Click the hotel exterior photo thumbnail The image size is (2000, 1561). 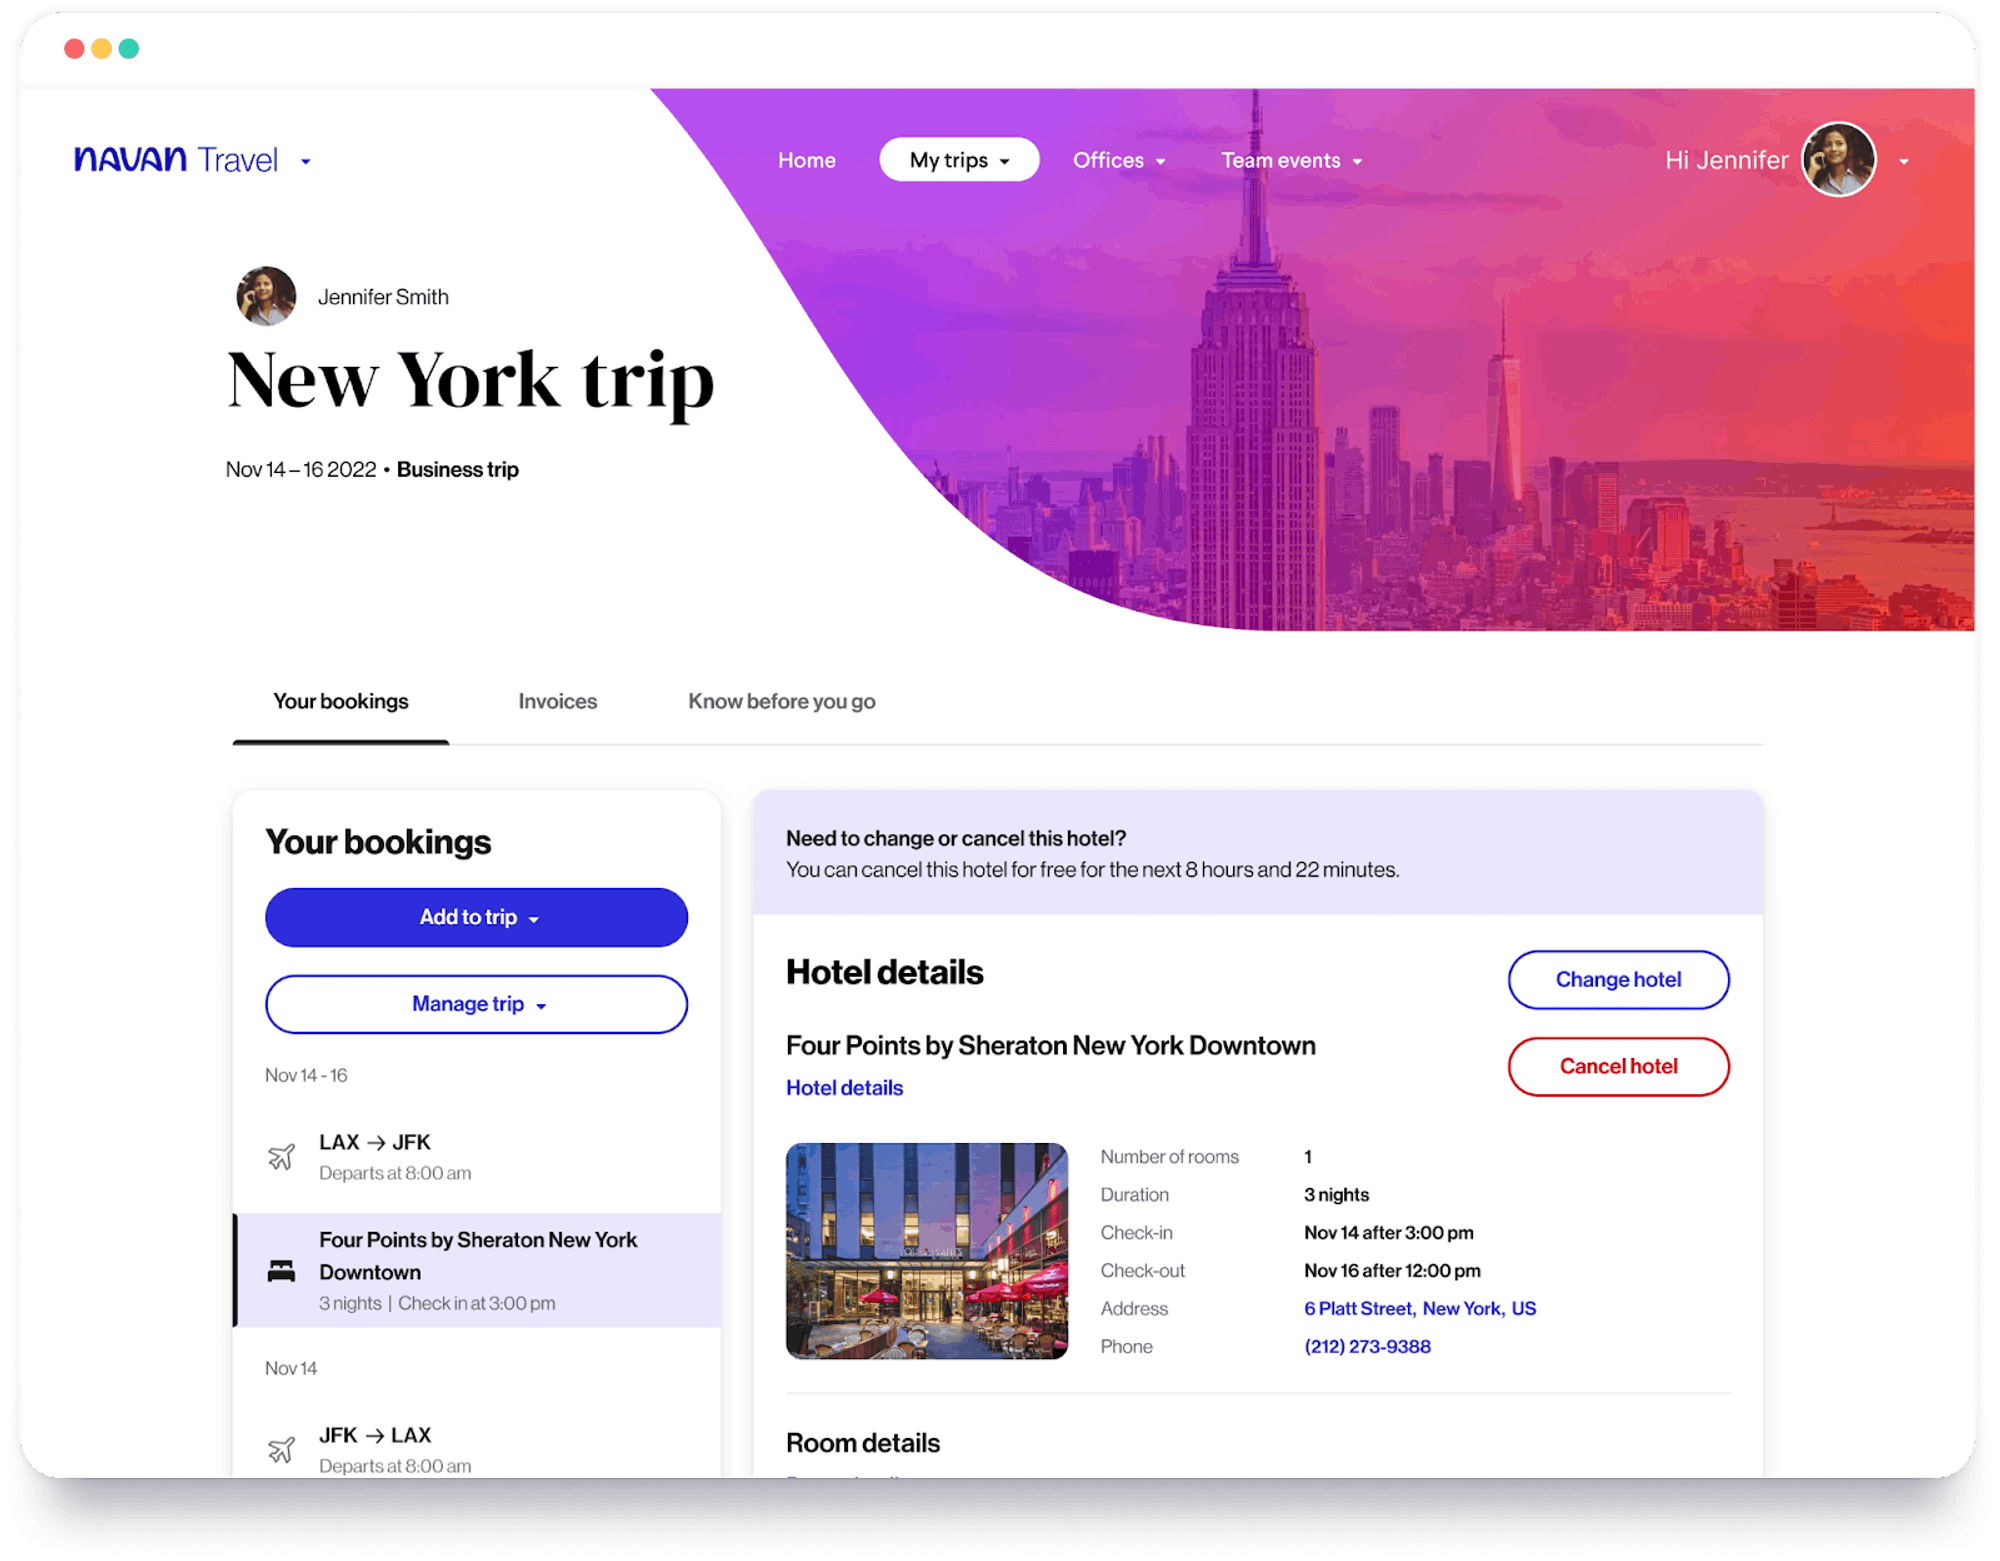(926, 1250)
